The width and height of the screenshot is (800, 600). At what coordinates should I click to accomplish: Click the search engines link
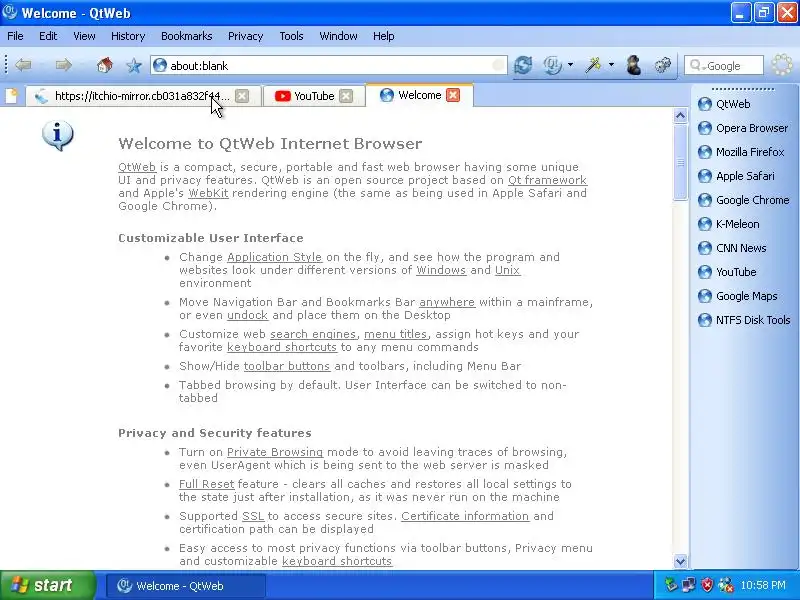[x=313, y=334]
